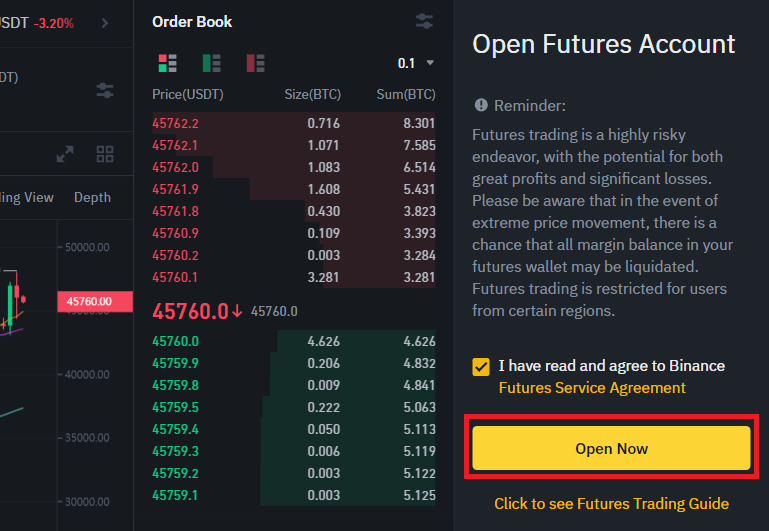The height and width of the screenshot is (531, 769).
Task: Switch to the Depth chart tab
Action: [x=92, y=198]
